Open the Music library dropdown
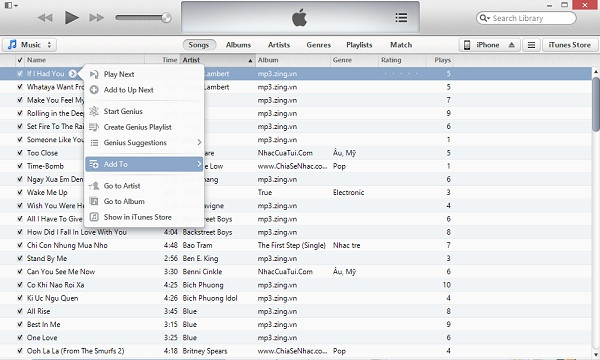The height and width of the screenshot is (360, 600). [30, 45]
